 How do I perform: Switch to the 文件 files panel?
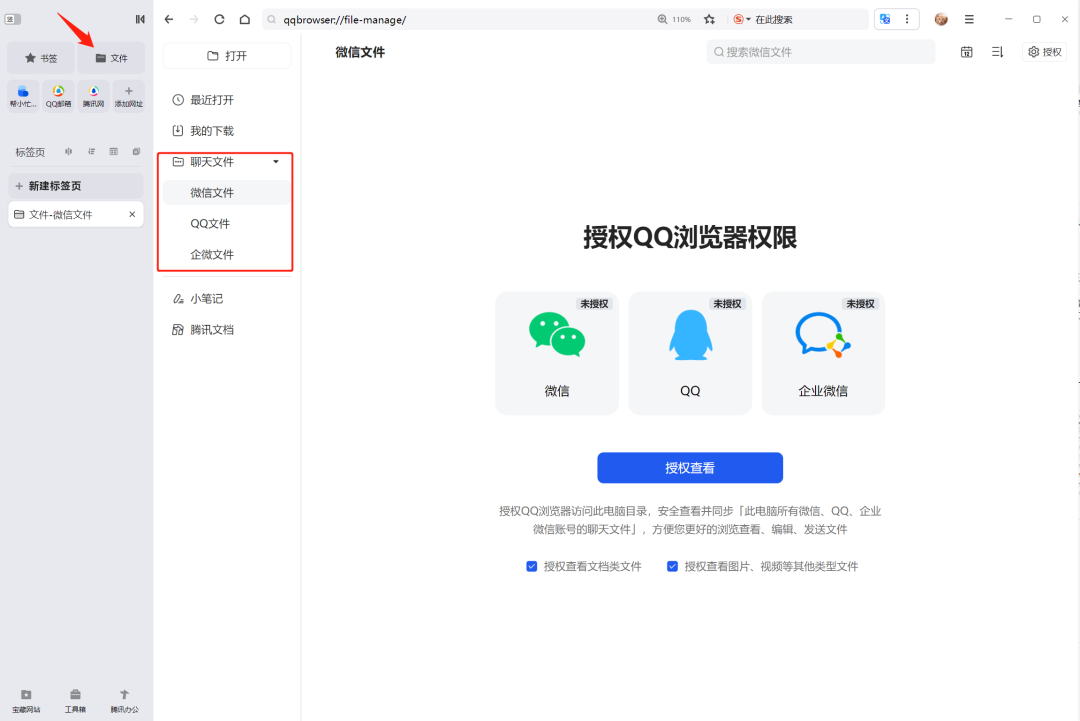[111, 58]
